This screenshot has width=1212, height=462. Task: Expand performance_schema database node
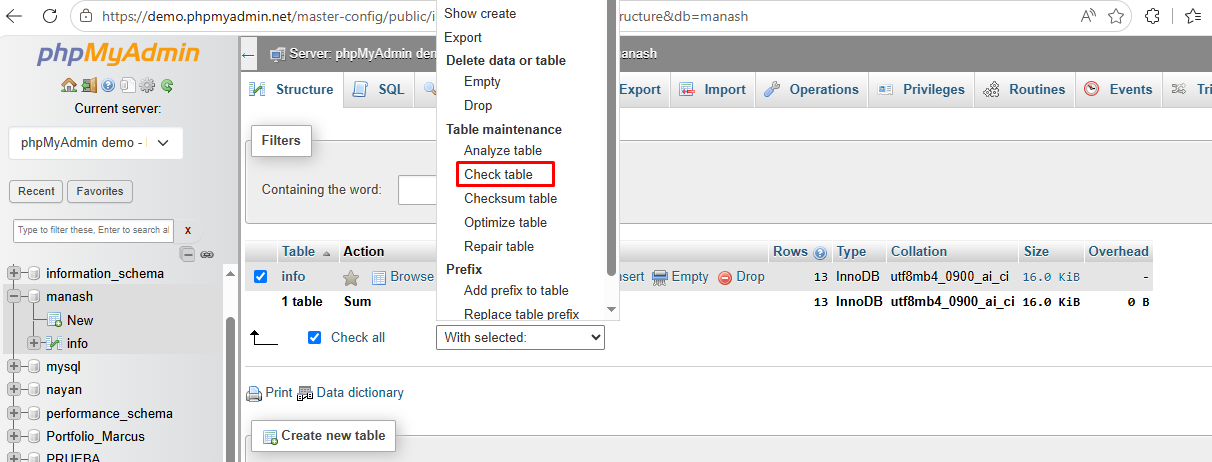(x=15, y=414)
